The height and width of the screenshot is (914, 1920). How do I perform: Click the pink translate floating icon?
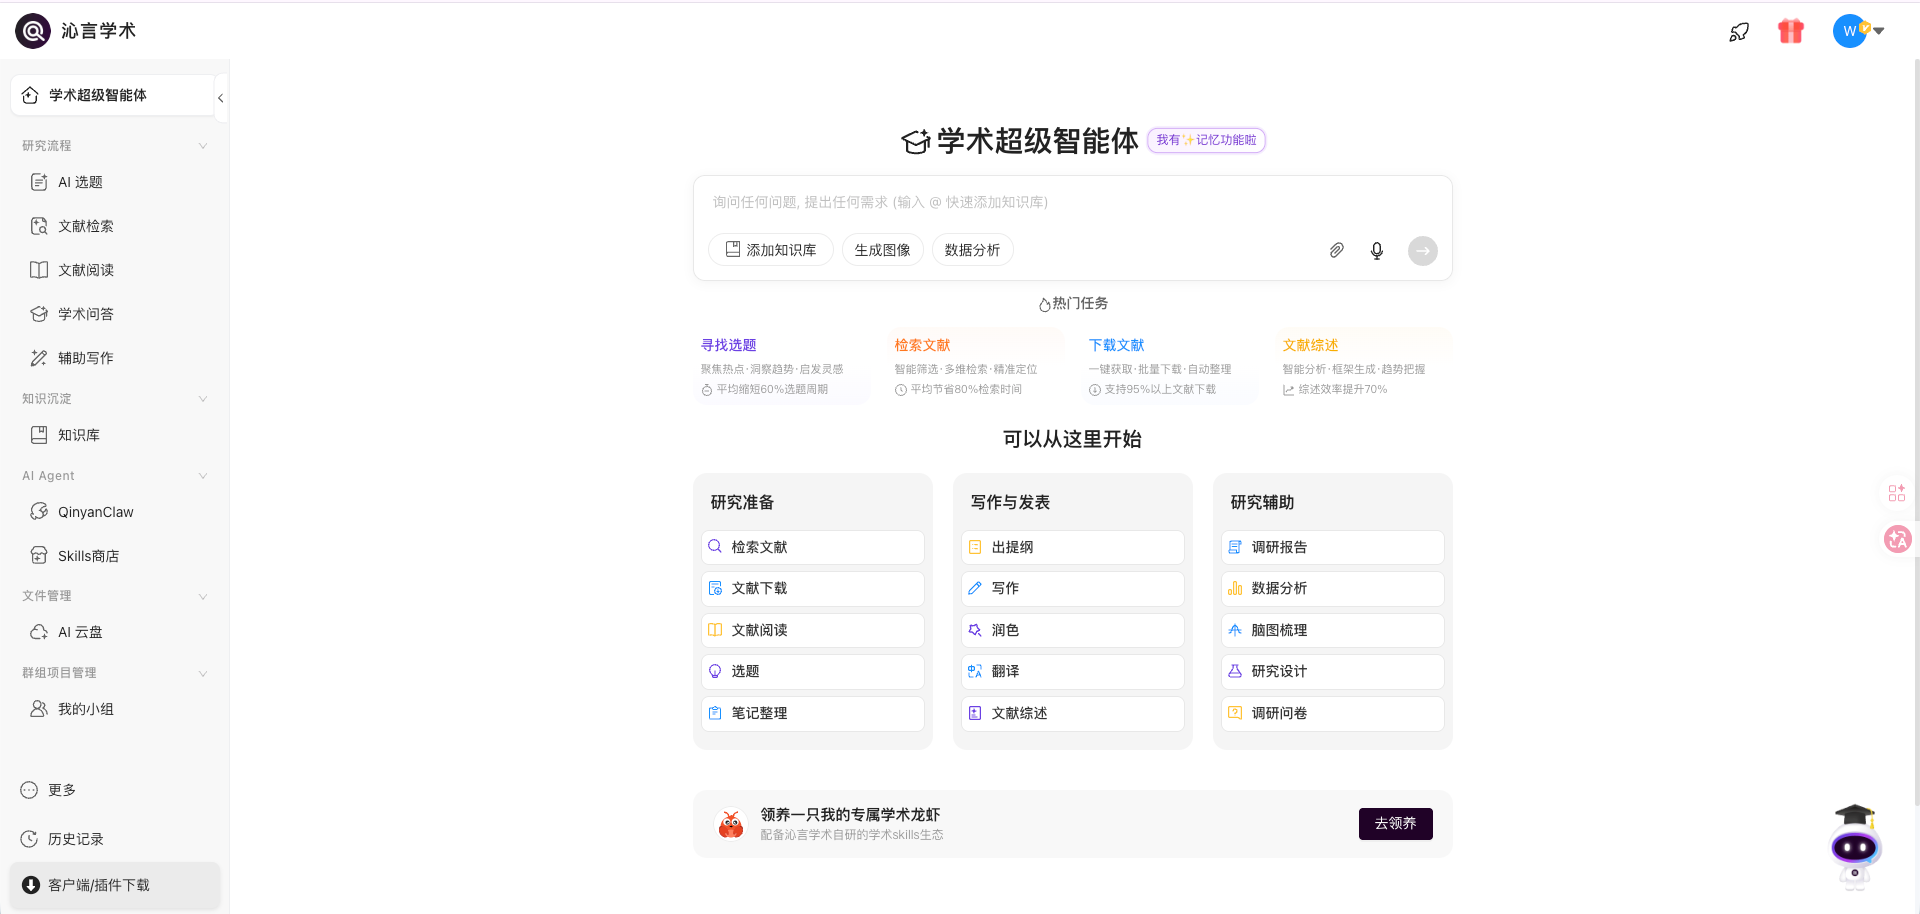pyautogui.click(x=1897, y=539)
